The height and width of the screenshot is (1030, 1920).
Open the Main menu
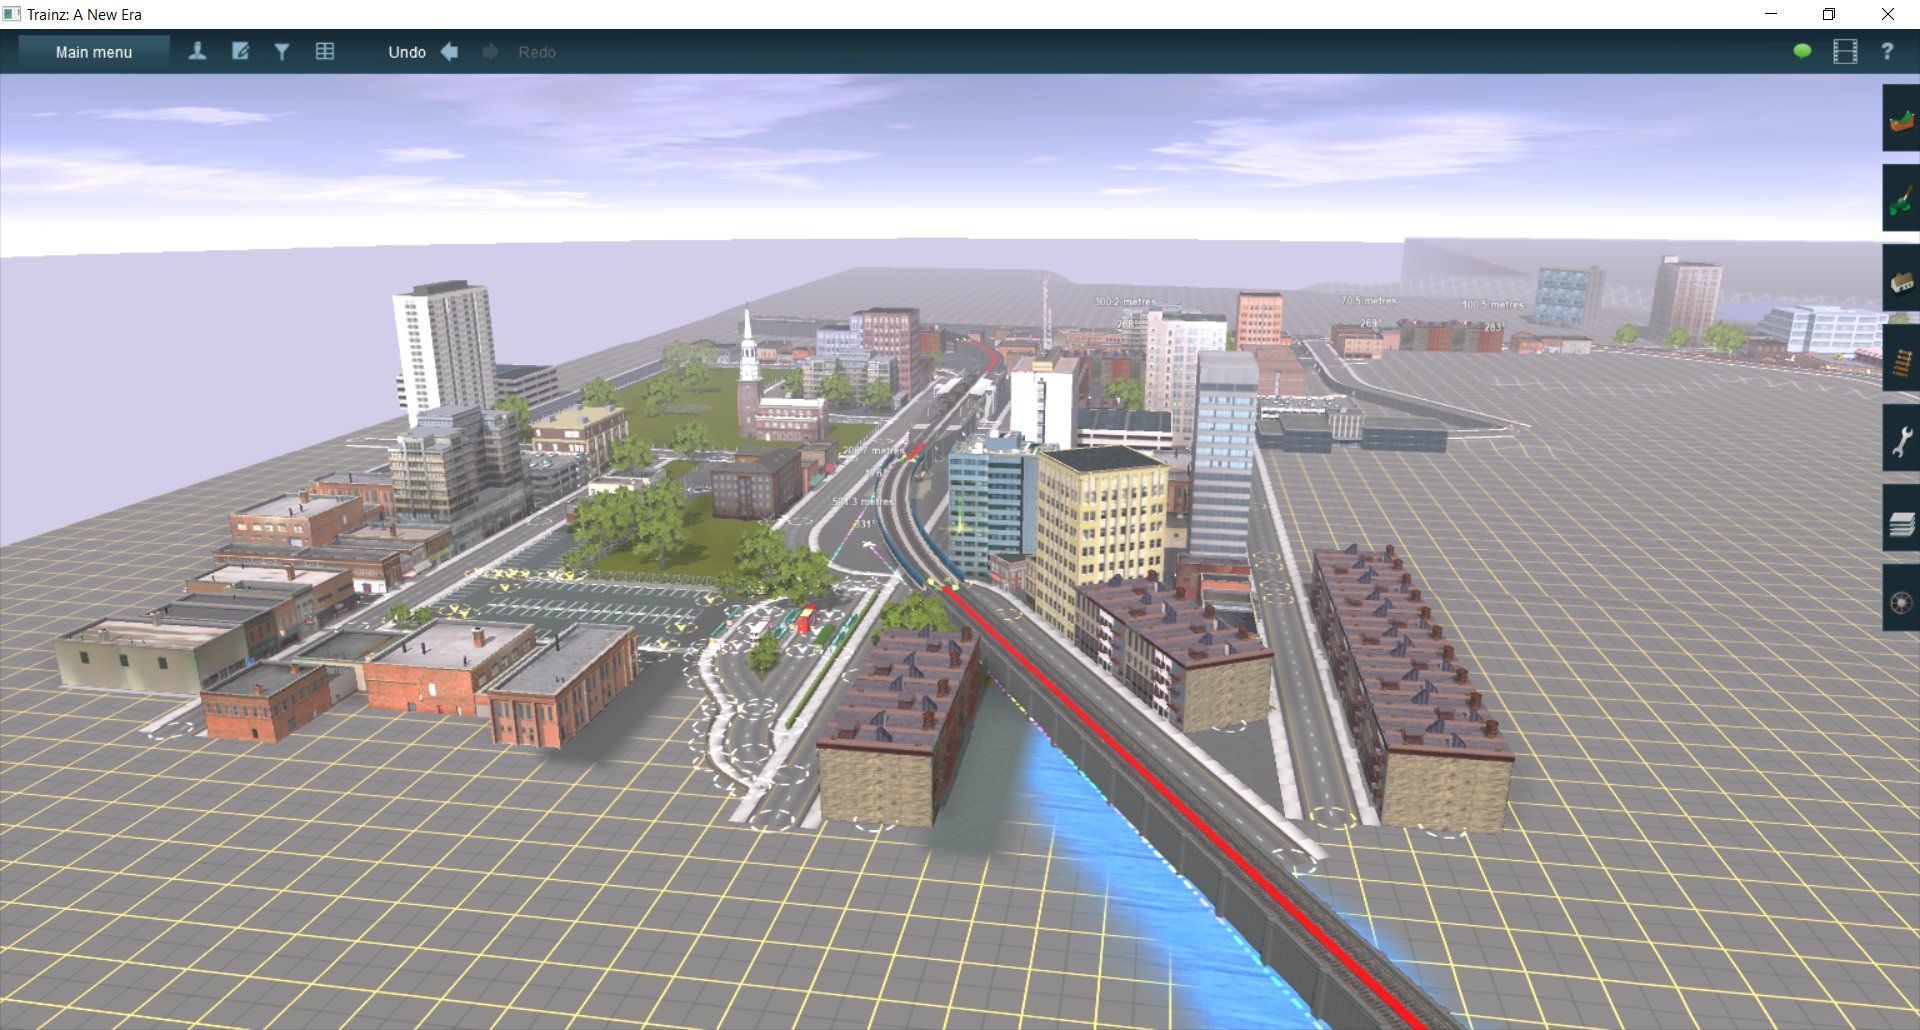[x=94, y=52]
